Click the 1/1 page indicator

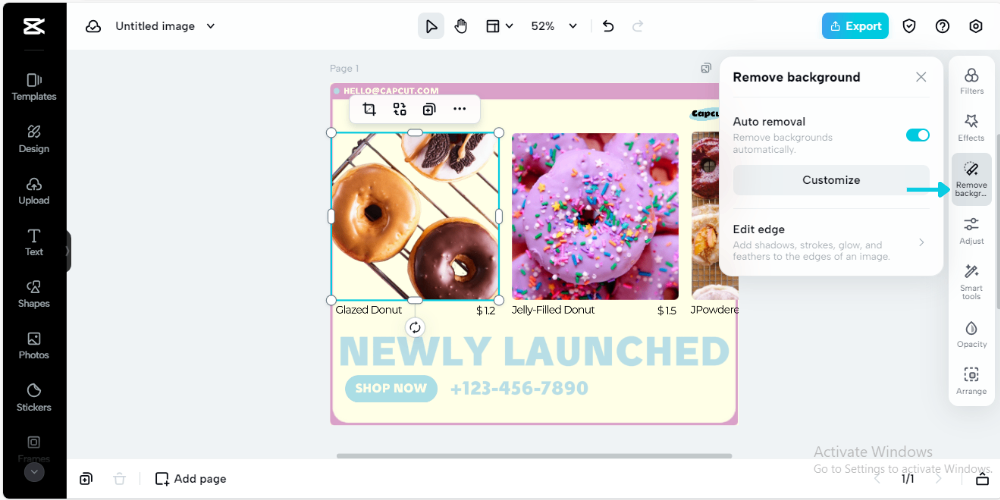pyautogui.click(x=908, y=479)
